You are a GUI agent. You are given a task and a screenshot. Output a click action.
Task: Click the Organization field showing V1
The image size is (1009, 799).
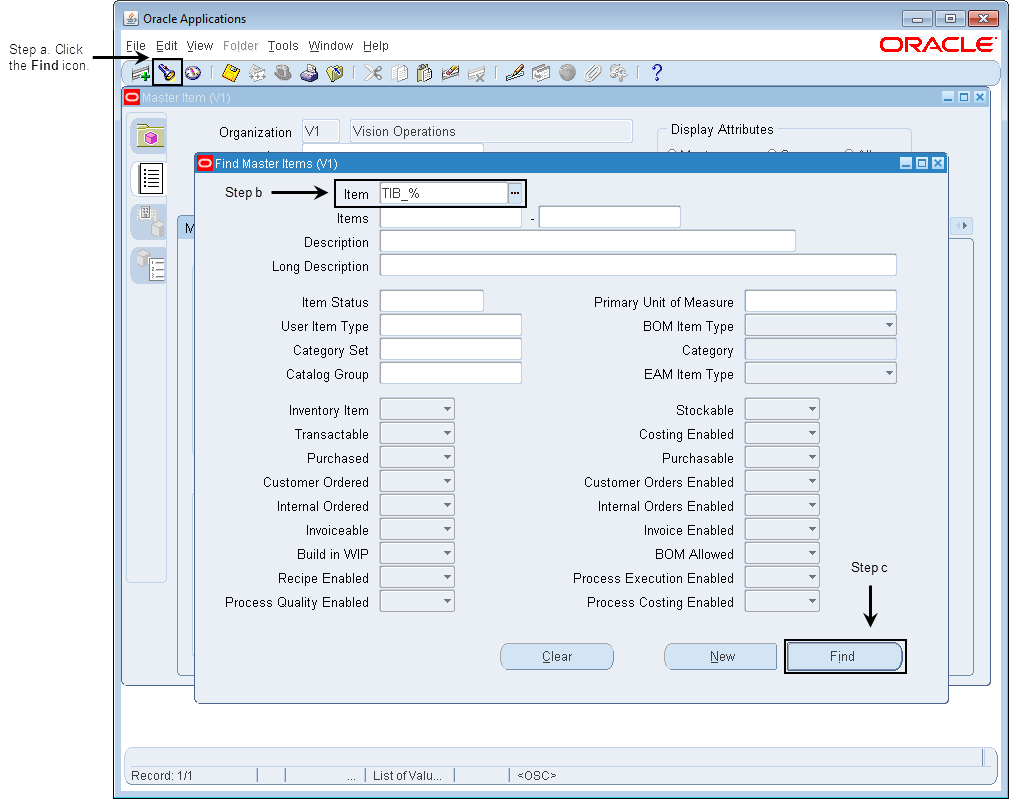point(320,131)
